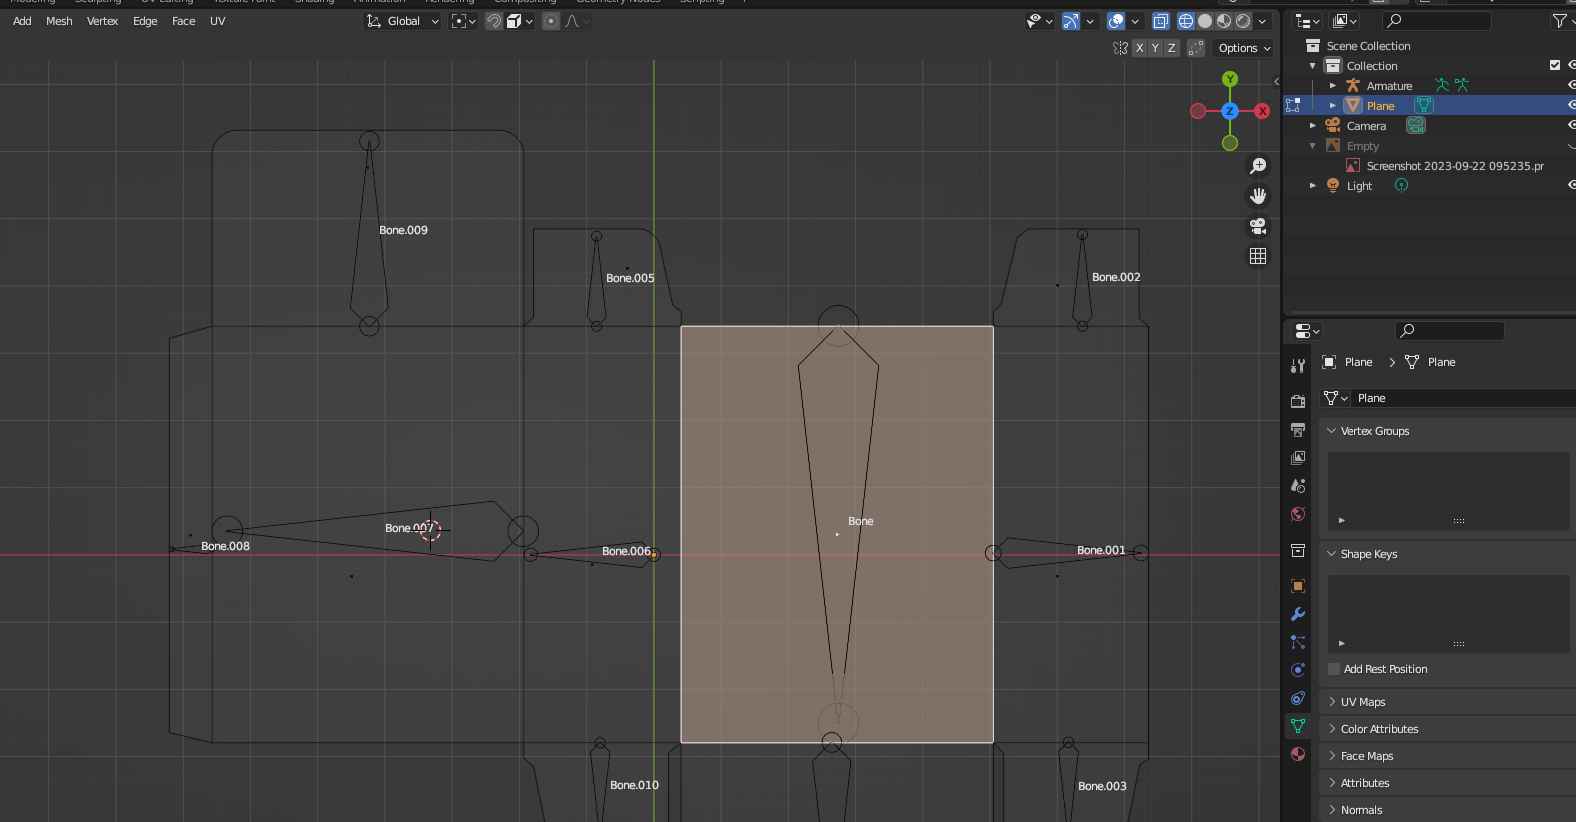1576x822 pixels.
Task: Open the UV menu
Action: (x=217, y=21)
